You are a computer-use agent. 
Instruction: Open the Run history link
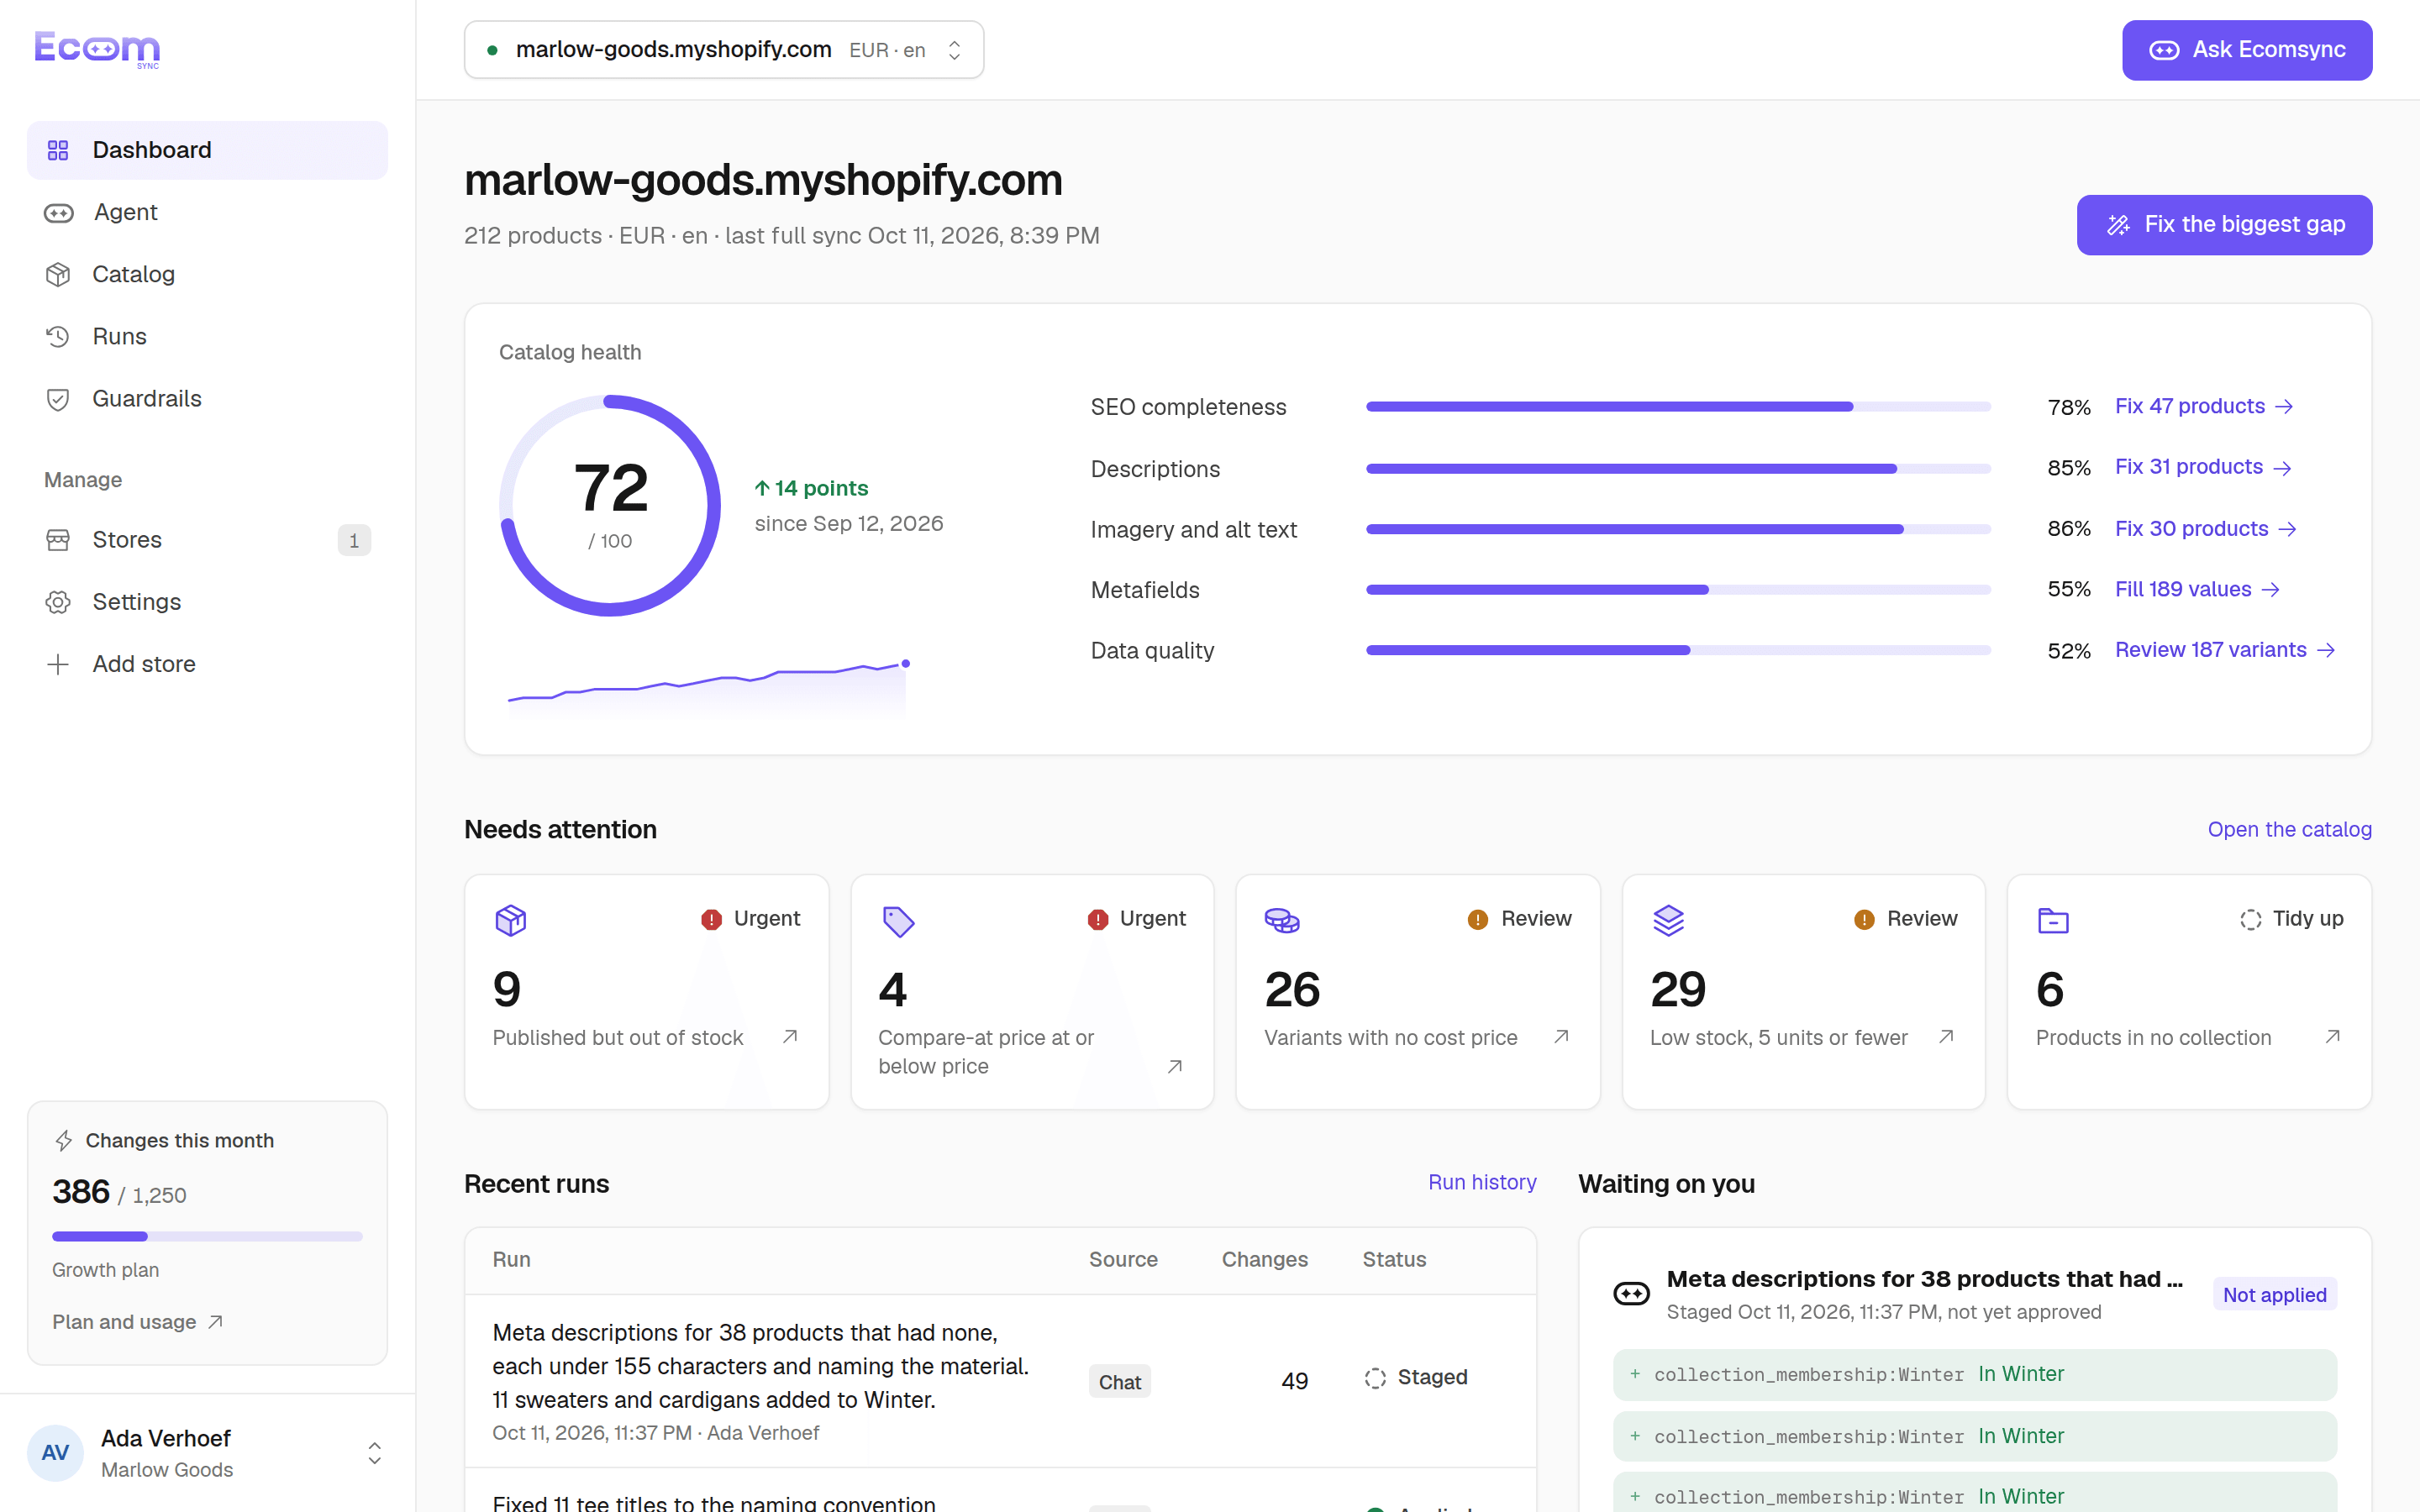[x=1482, y=1183]
